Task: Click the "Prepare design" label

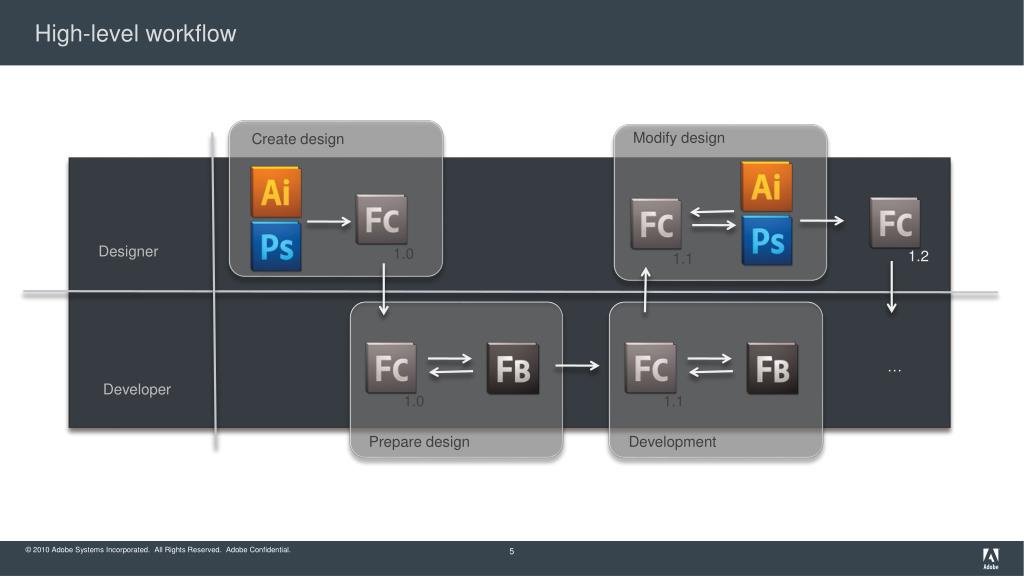Action: (x=419, y=442)
